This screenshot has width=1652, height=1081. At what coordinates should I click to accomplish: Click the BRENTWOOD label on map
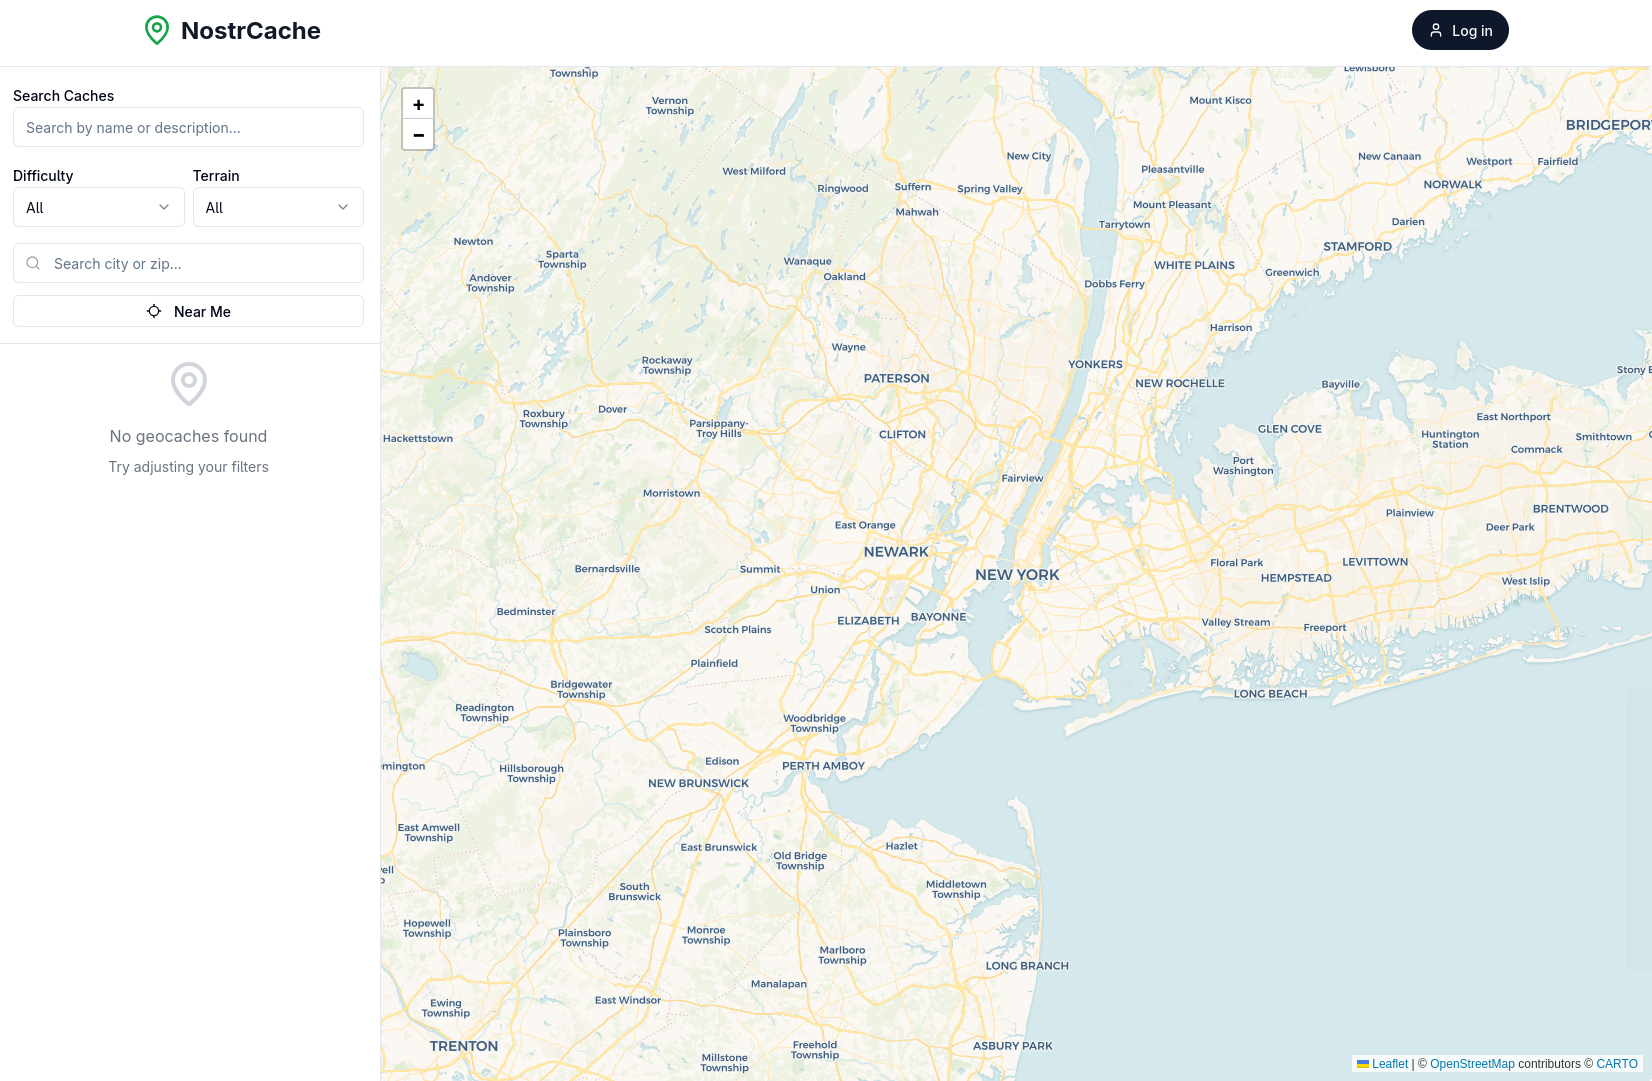1570,509
